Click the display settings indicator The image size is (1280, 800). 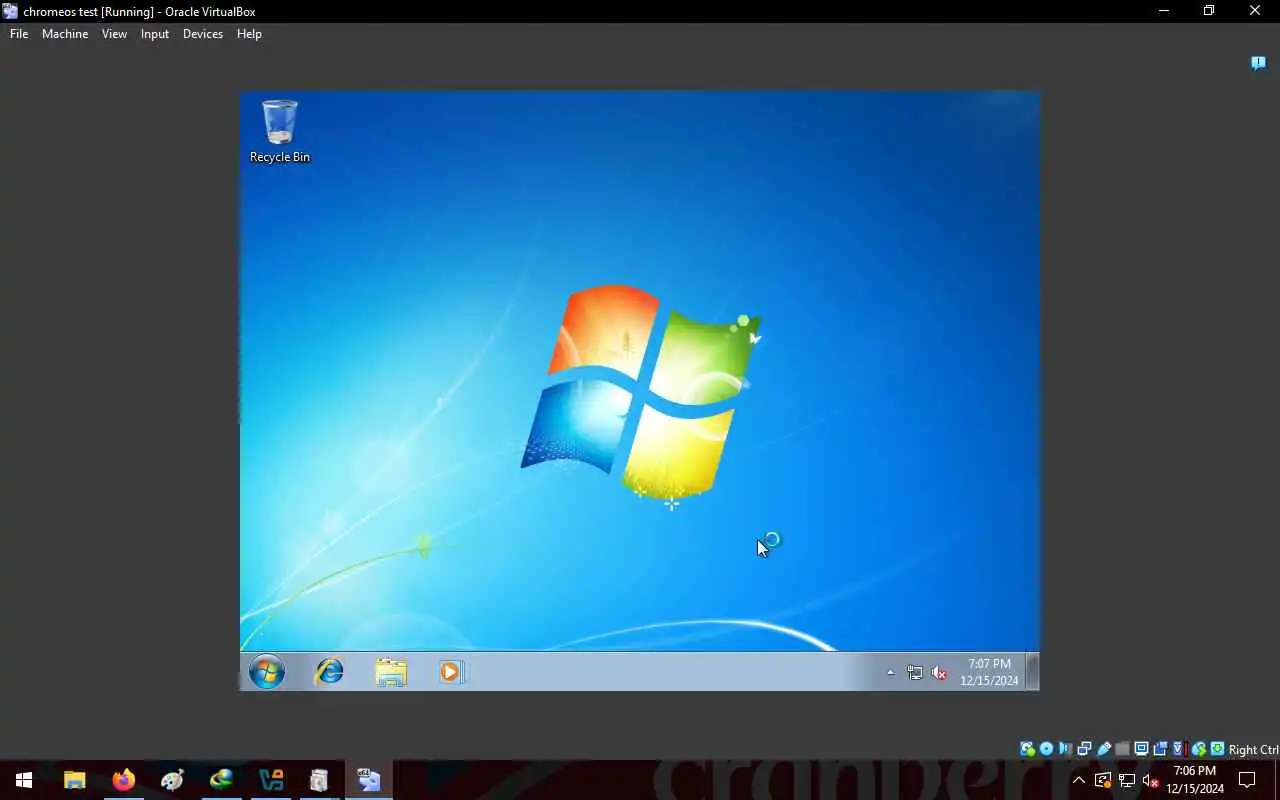pos(1141,749)
